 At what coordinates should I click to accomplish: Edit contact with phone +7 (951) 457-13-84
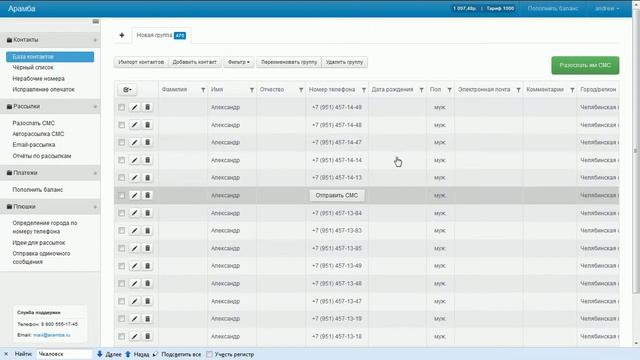(134, 213)
